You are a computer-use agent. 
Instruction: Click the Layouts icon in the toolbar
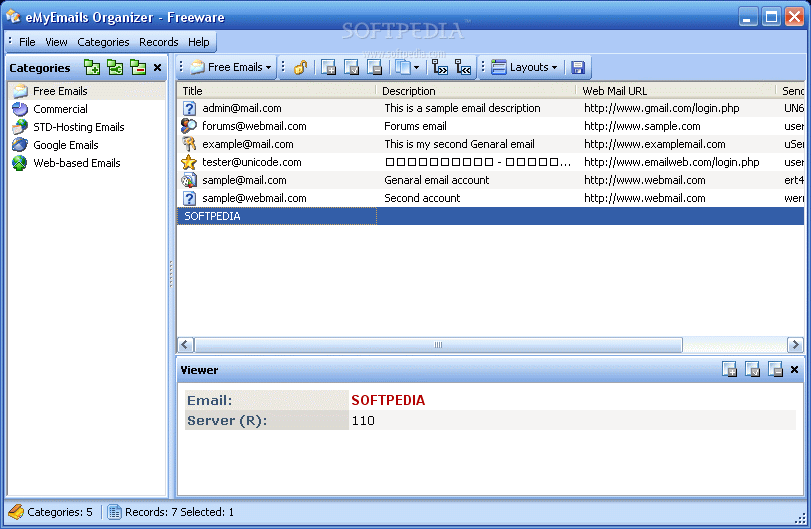[x=499, y=67]
